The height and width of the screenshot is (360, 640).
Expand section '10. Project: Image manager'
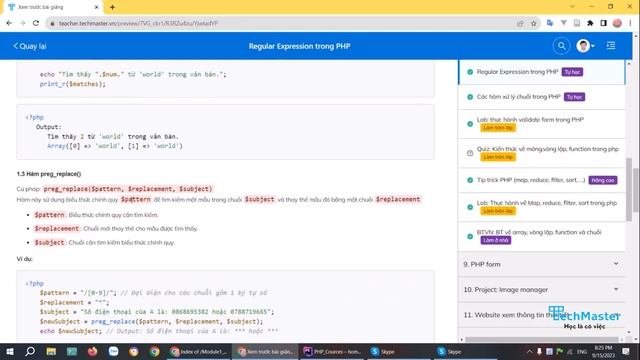(542, 289)
